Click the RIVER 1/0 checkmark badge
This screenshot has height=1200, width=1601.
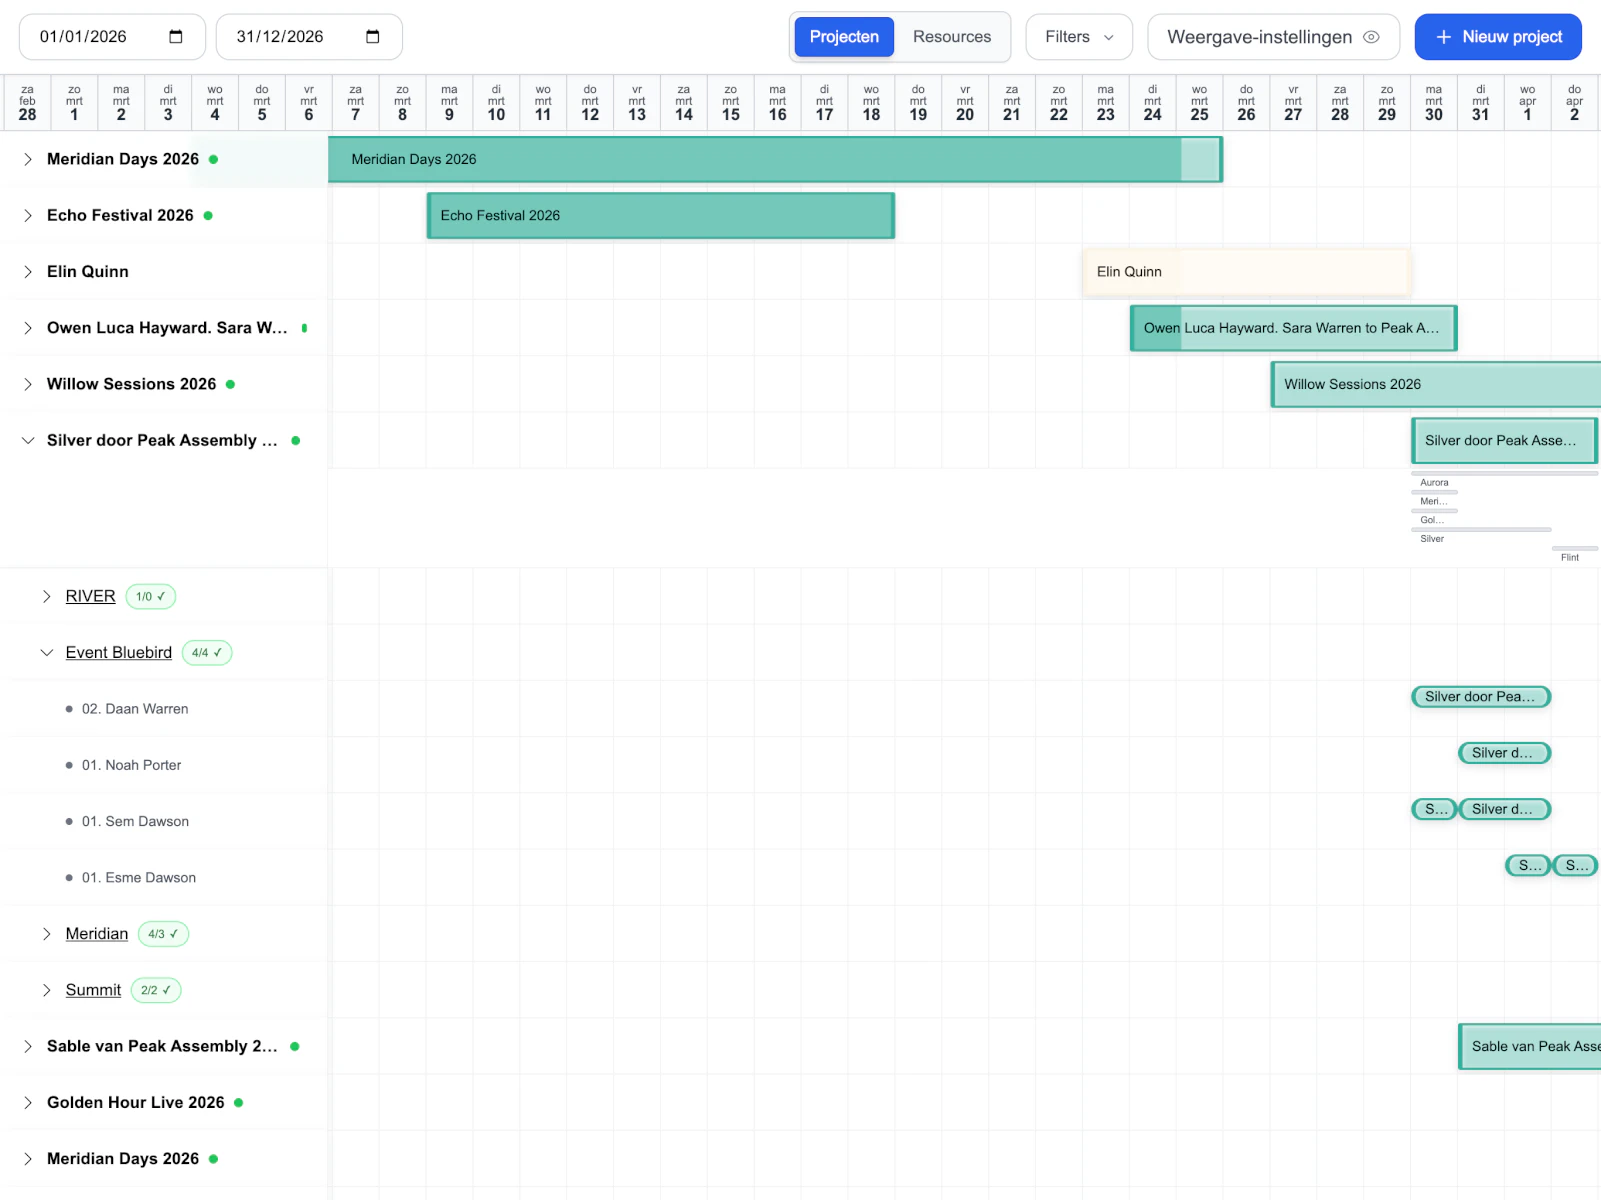[x=151, y=597]
